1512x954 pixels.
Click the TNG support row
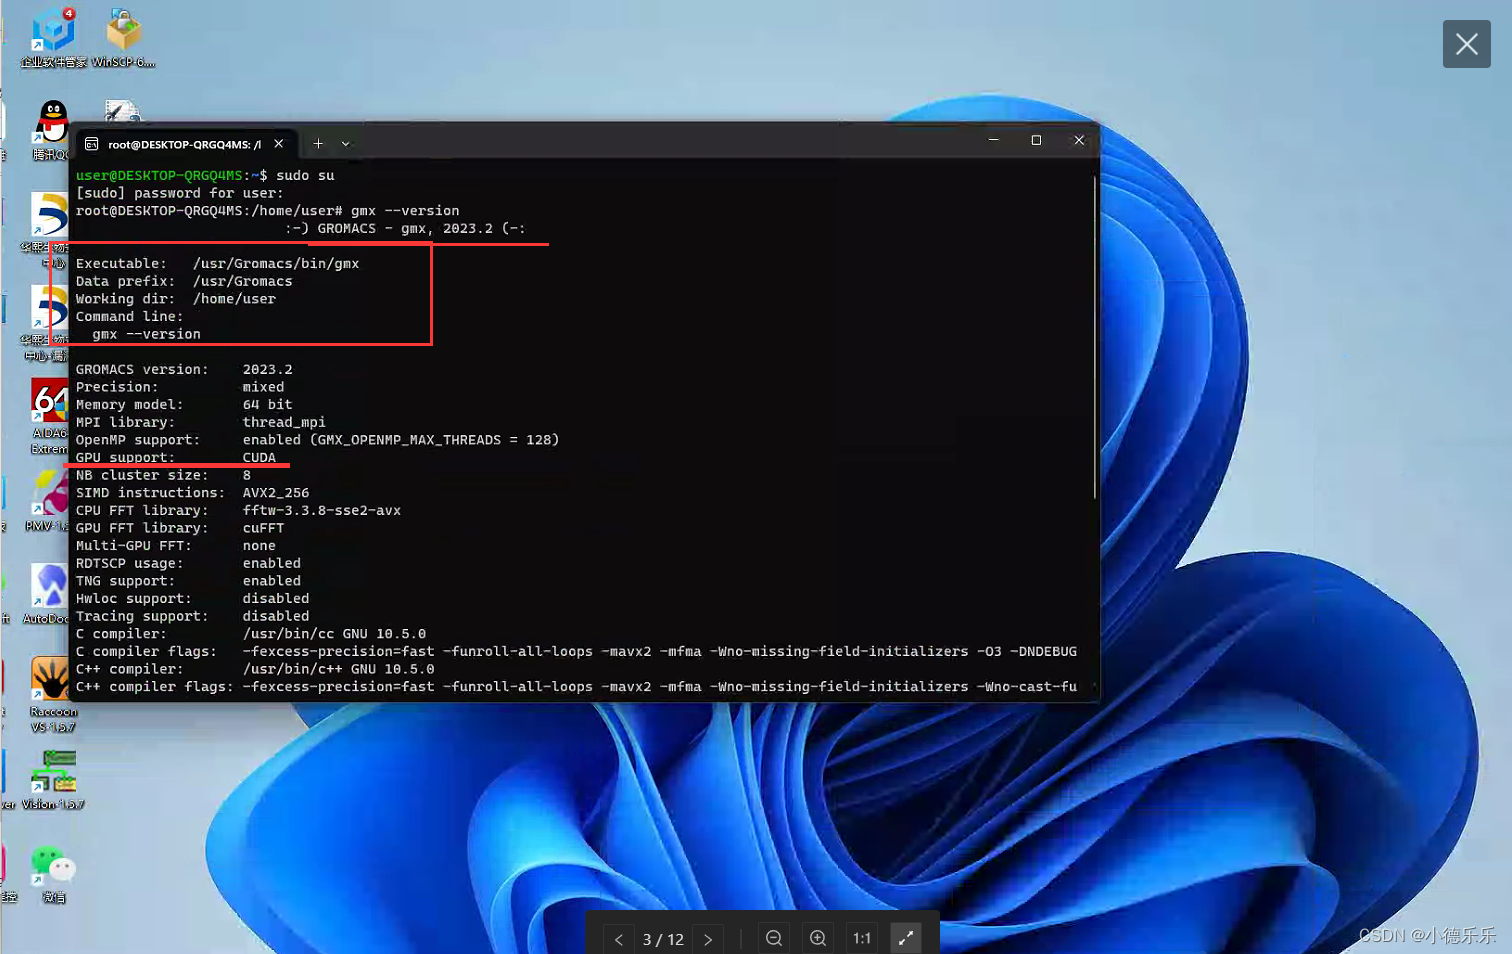188,581
